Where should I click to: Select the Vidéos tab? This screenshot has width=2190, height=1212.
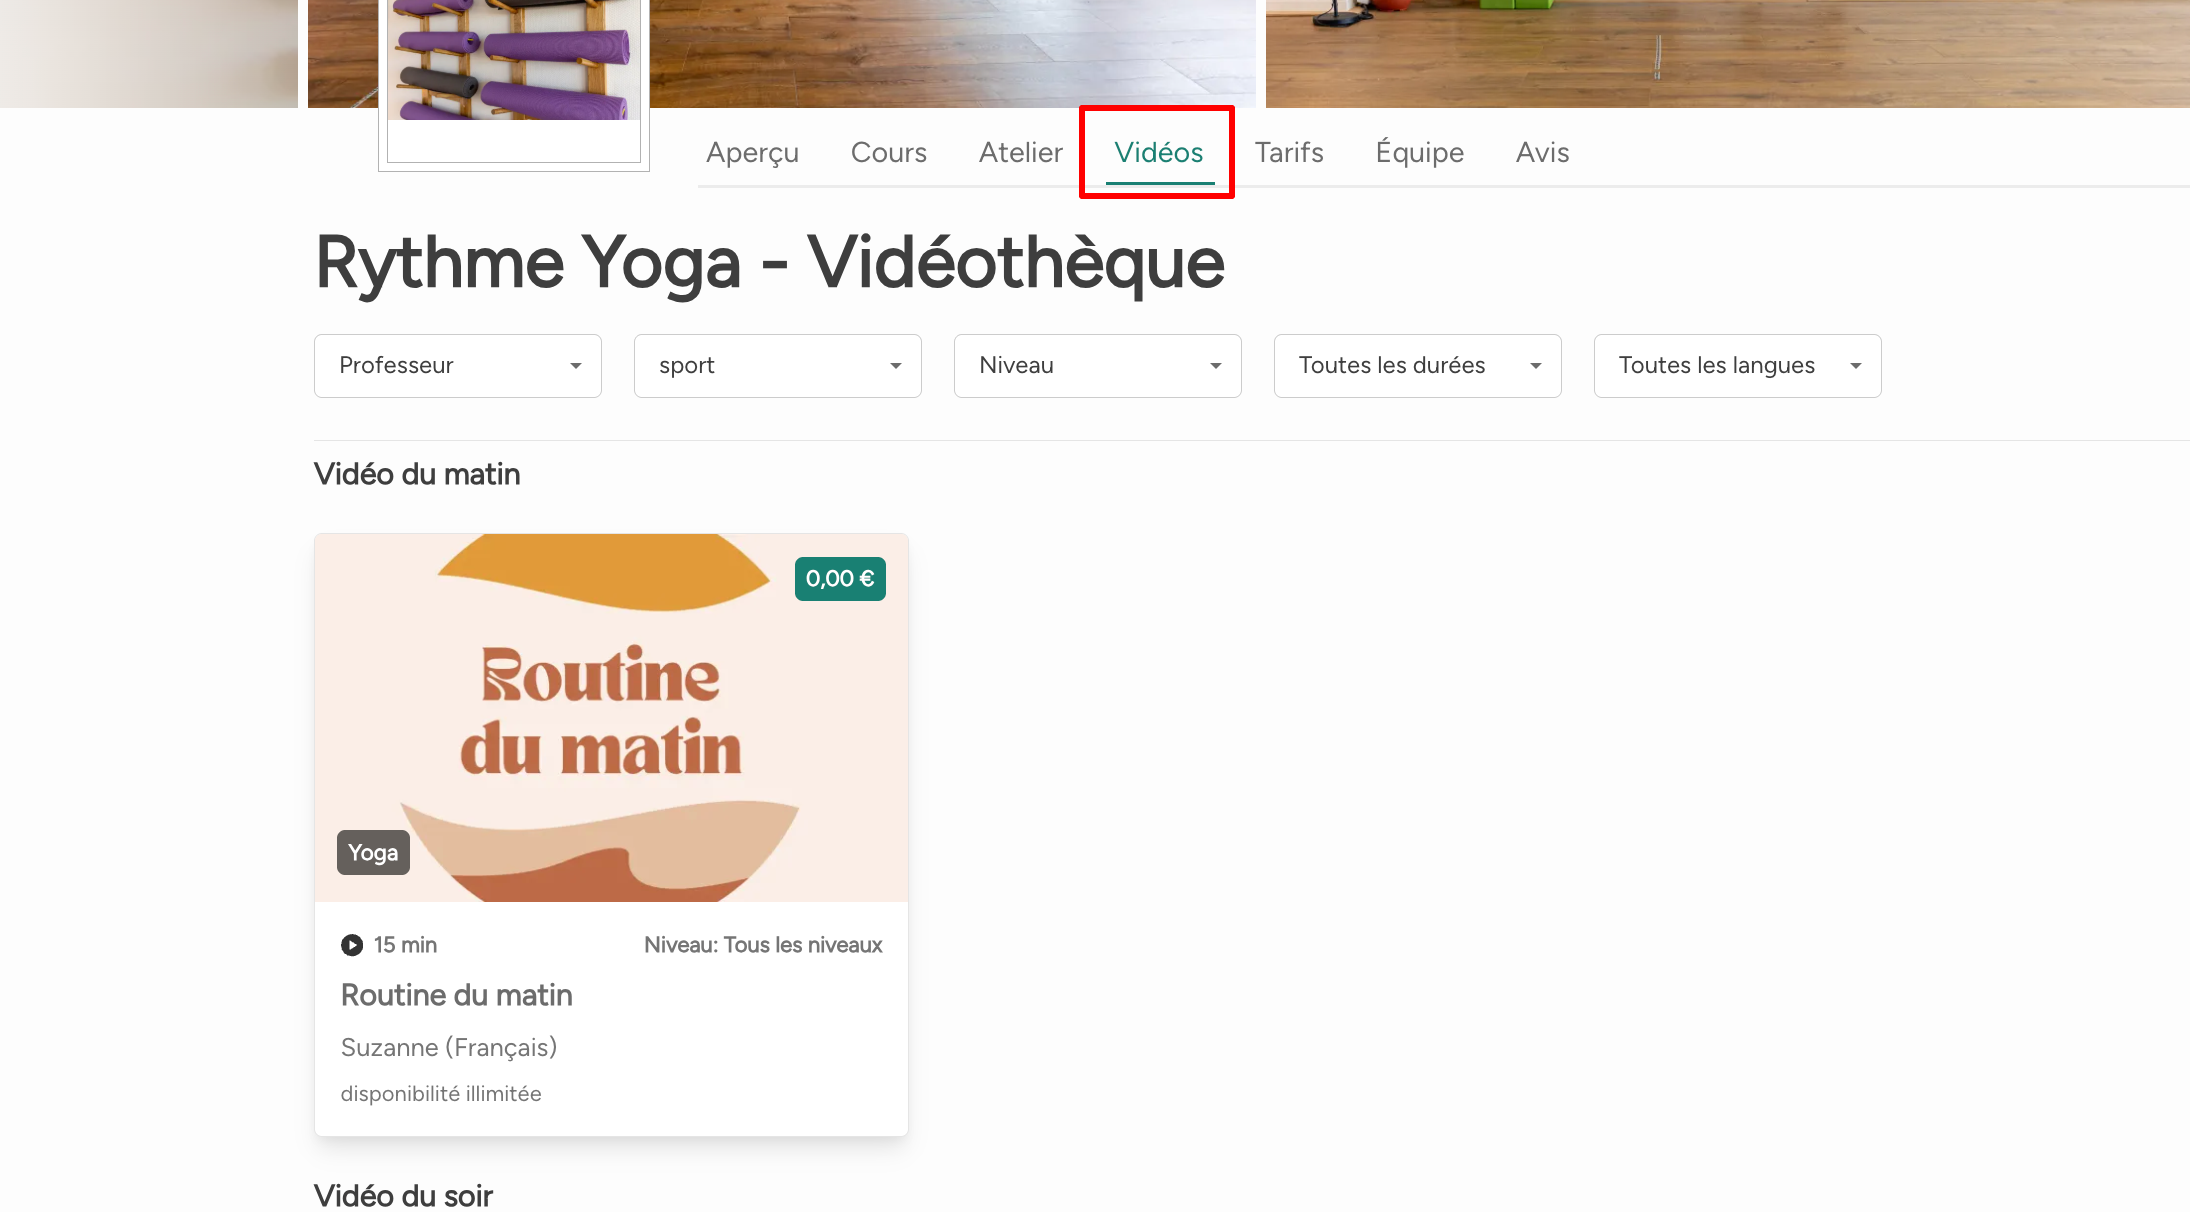pos(1158,153)
